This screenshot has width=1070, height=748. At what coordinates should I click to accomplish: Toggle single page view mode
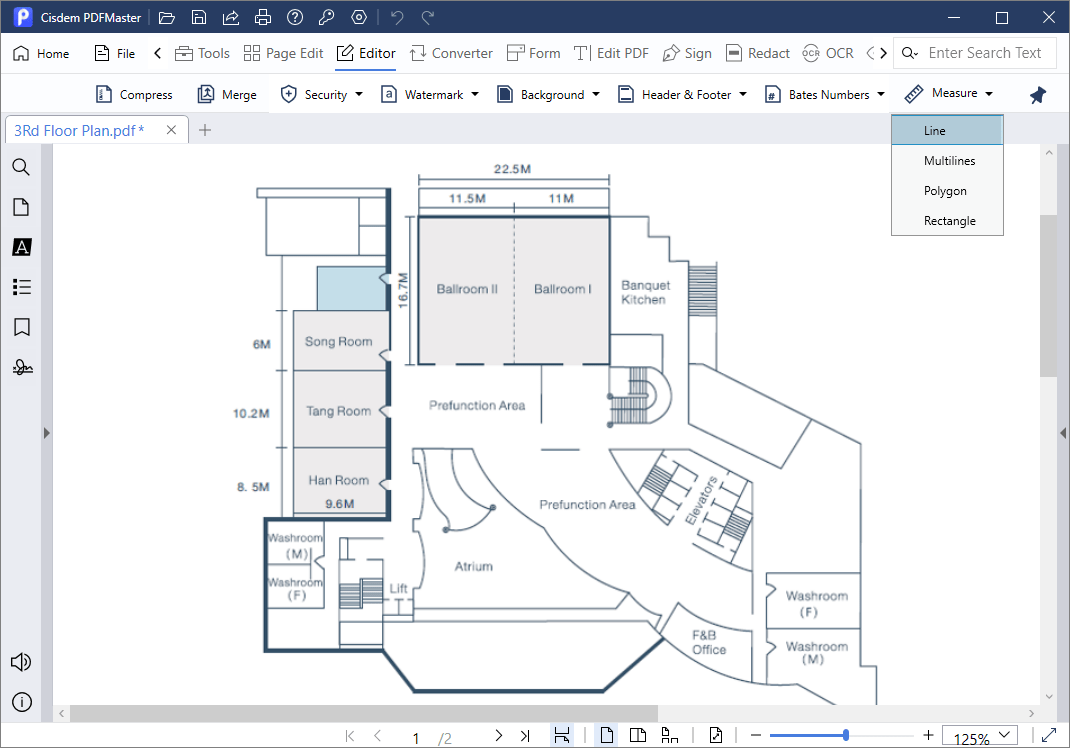pos(606,735)
